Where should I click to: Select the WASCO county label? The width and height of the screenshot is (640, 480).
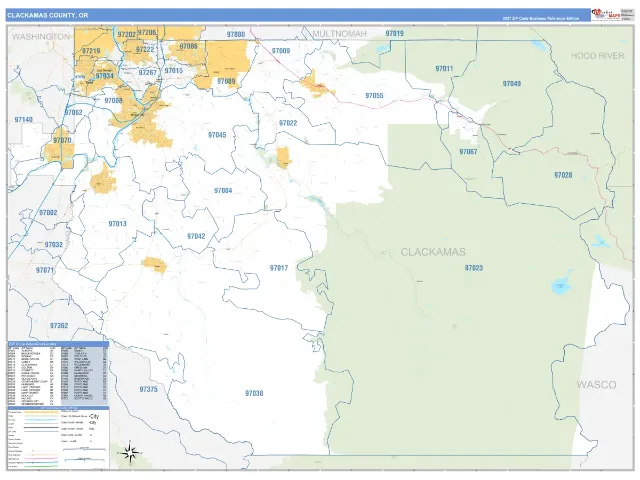596,384
